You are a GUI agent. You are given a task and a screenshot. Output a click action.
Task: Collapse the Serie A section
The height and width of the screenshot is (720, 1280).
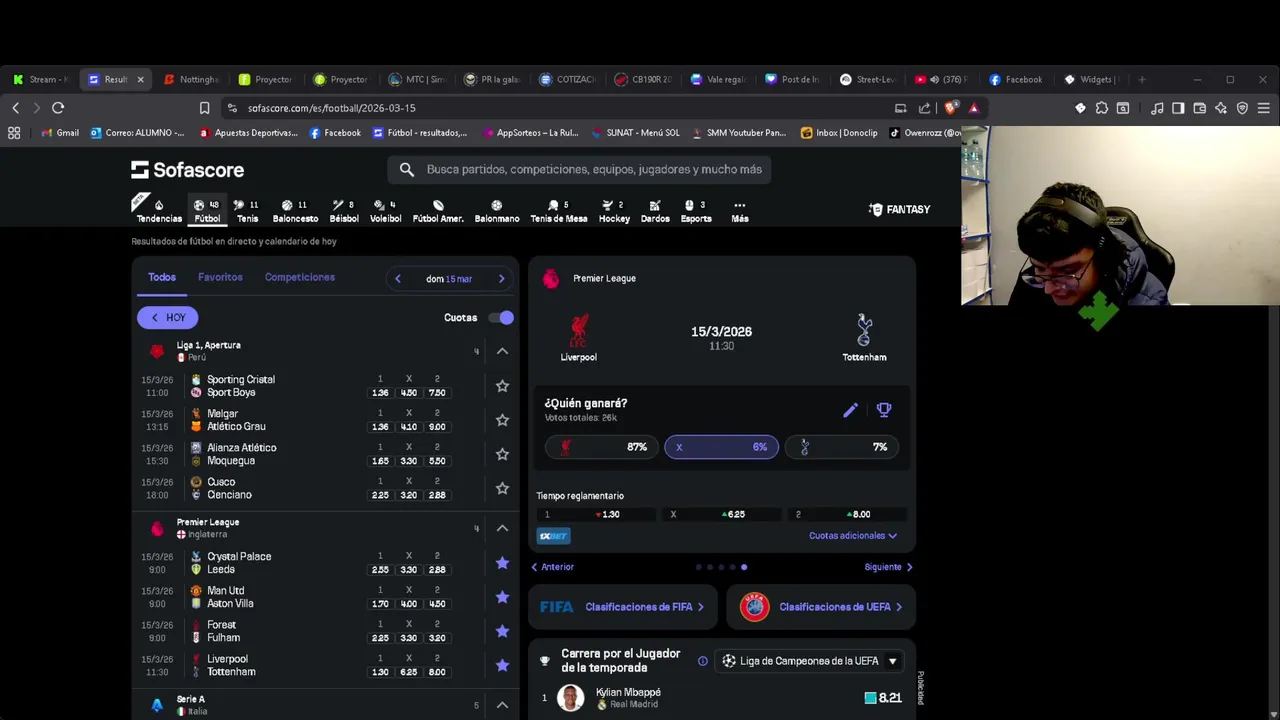[502, 705]
